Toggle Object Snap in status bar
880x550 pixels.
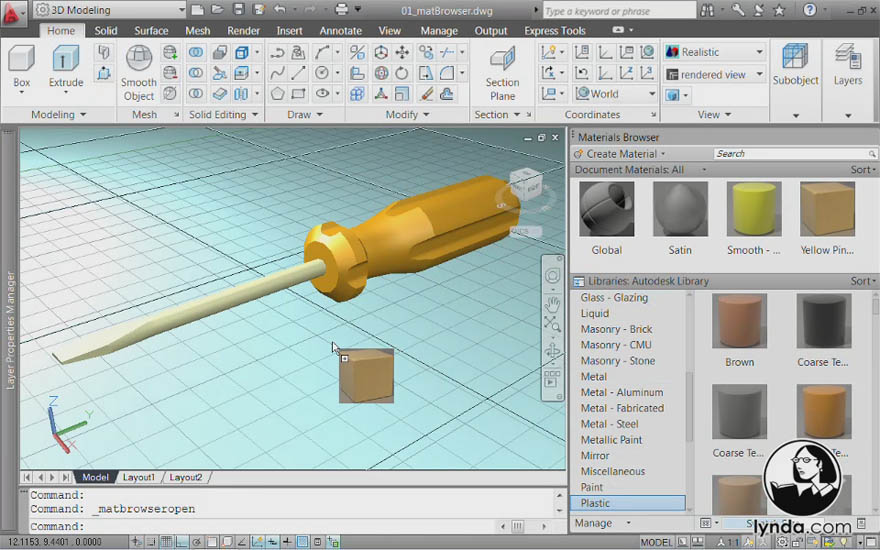(212, 542)
